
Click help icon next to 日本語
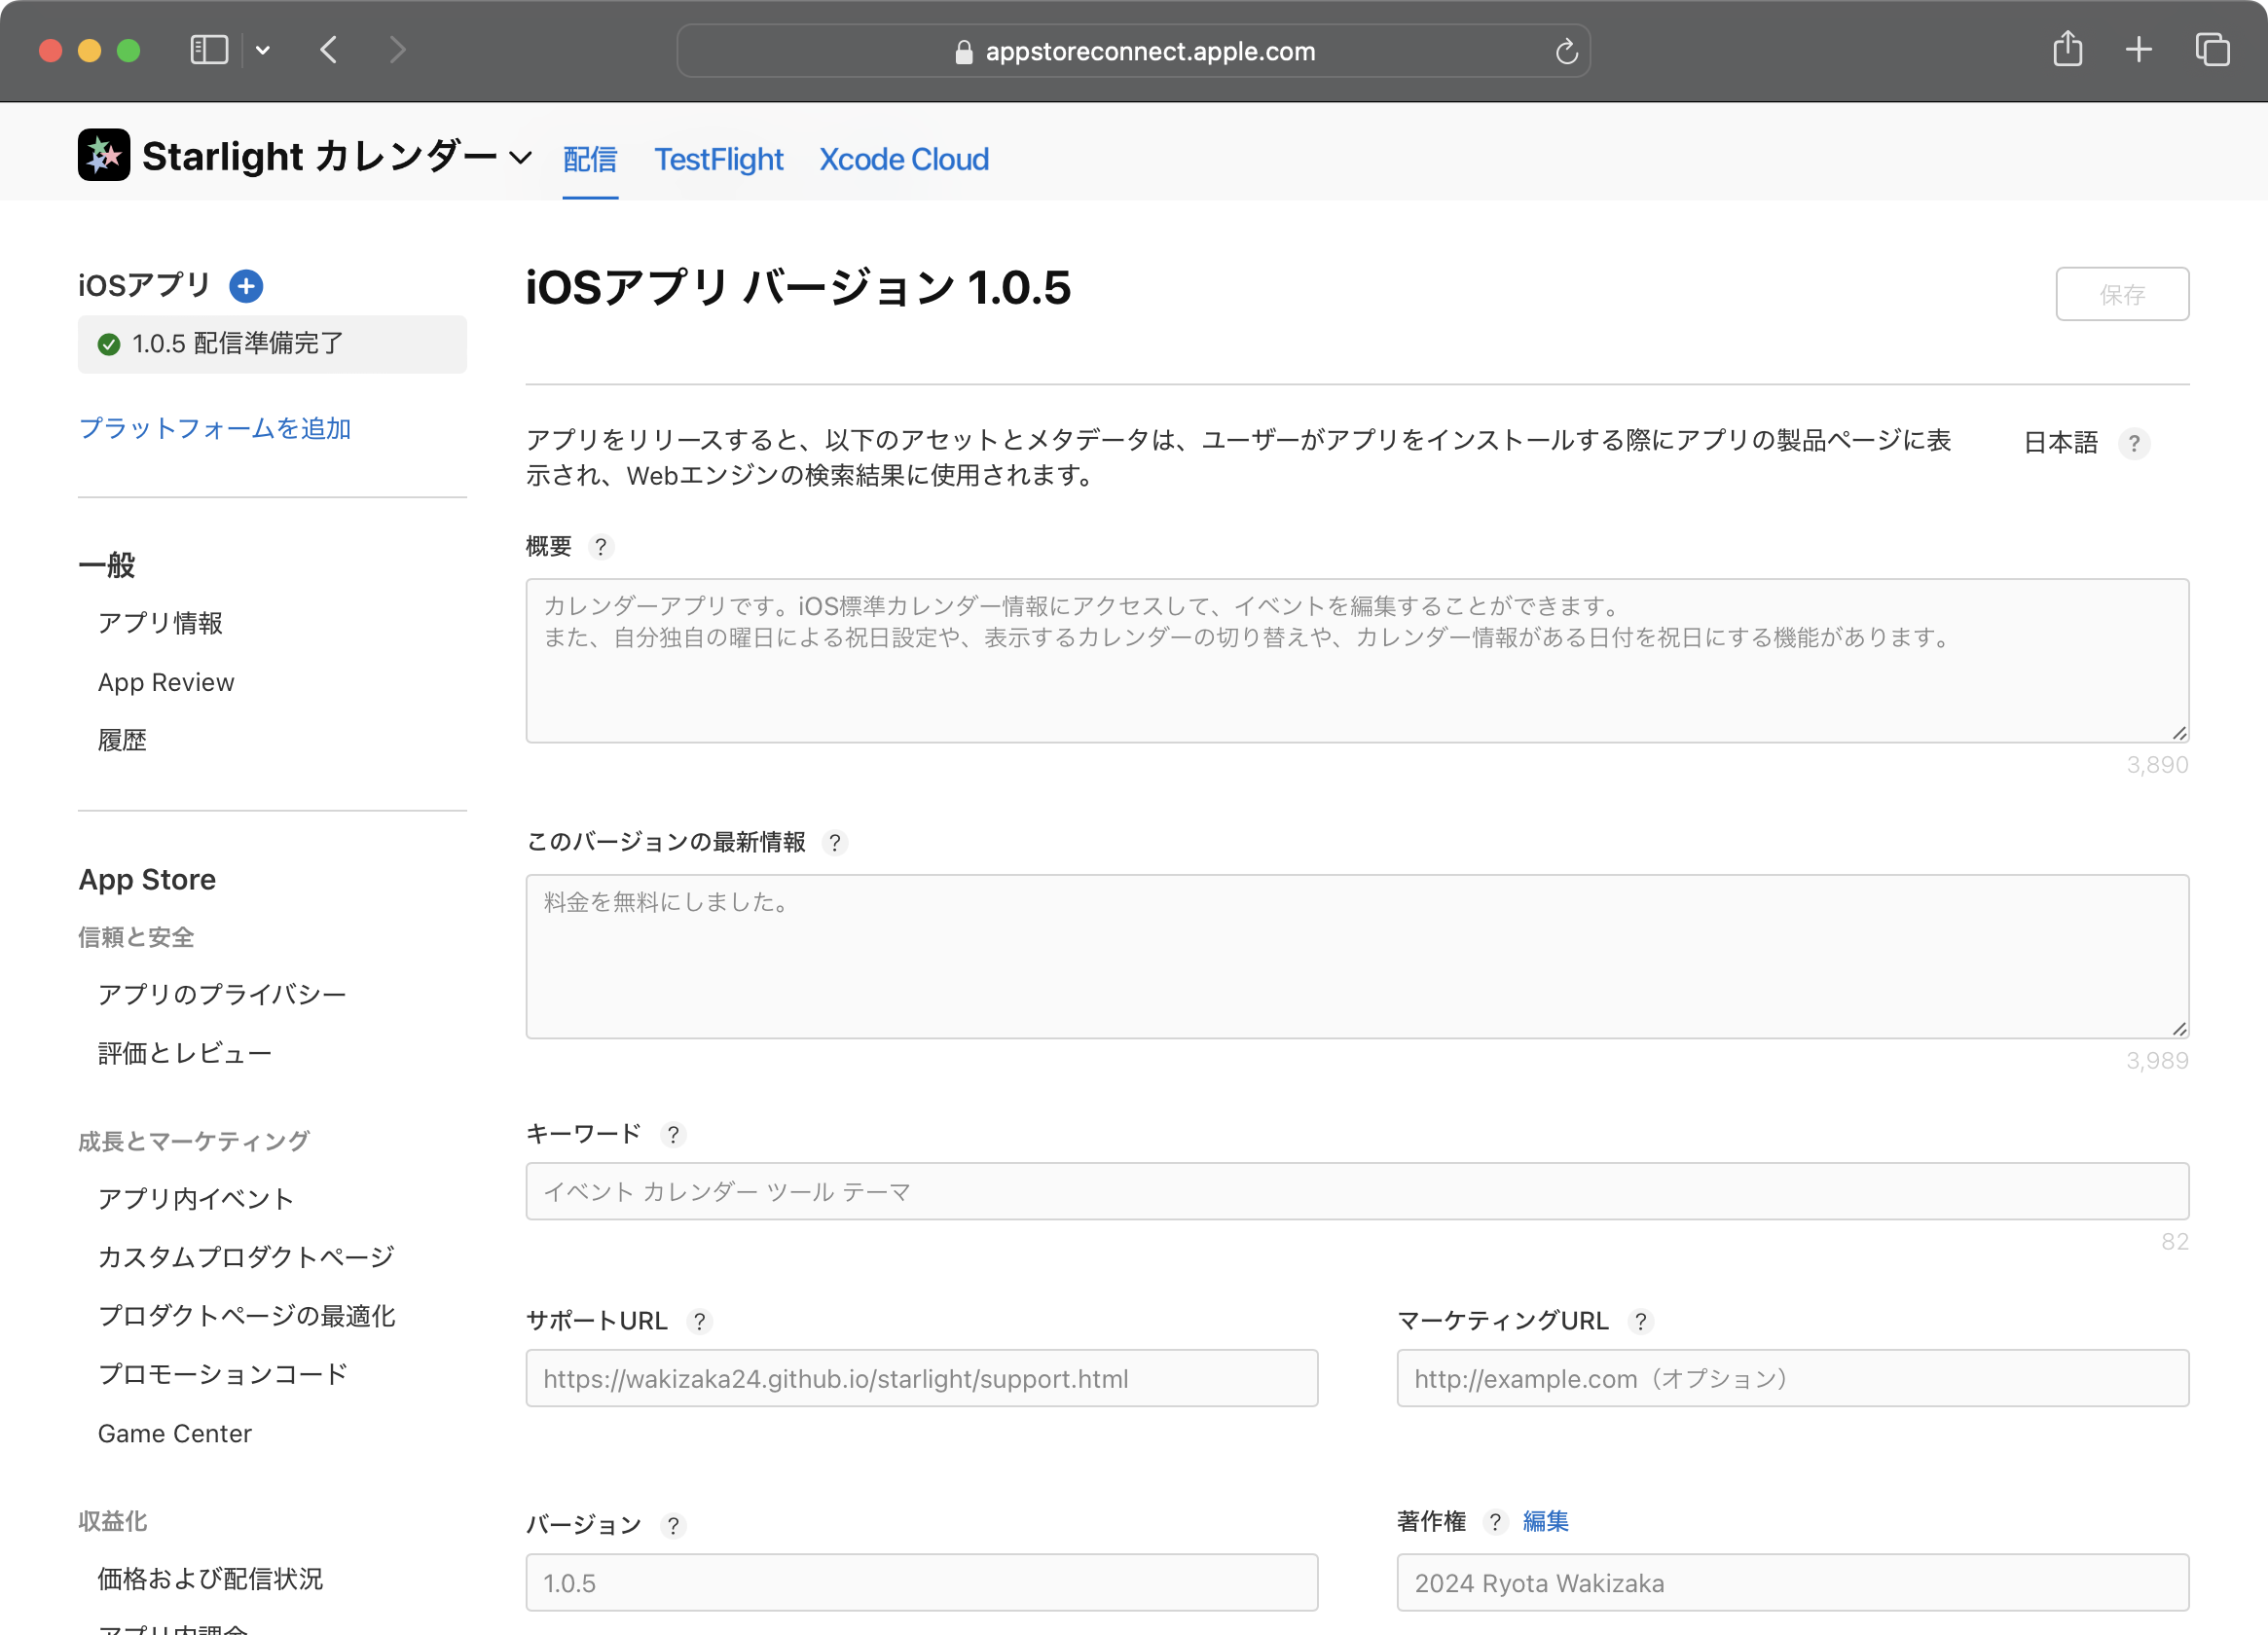coord(2133,443)
